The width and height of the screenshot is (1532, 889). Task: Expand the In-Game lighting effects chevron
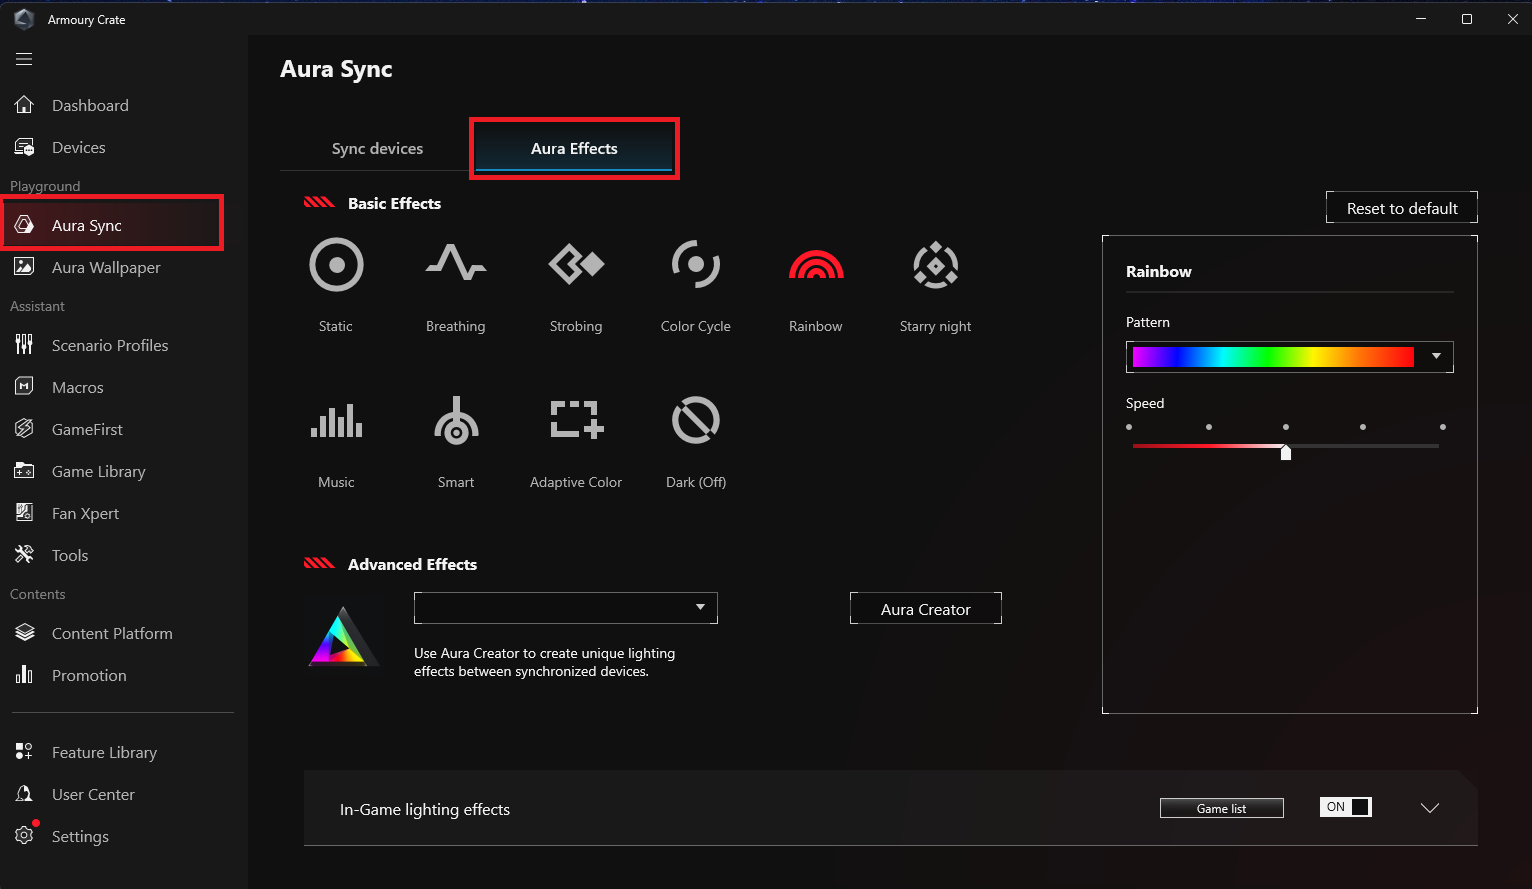click(1430, 808)
